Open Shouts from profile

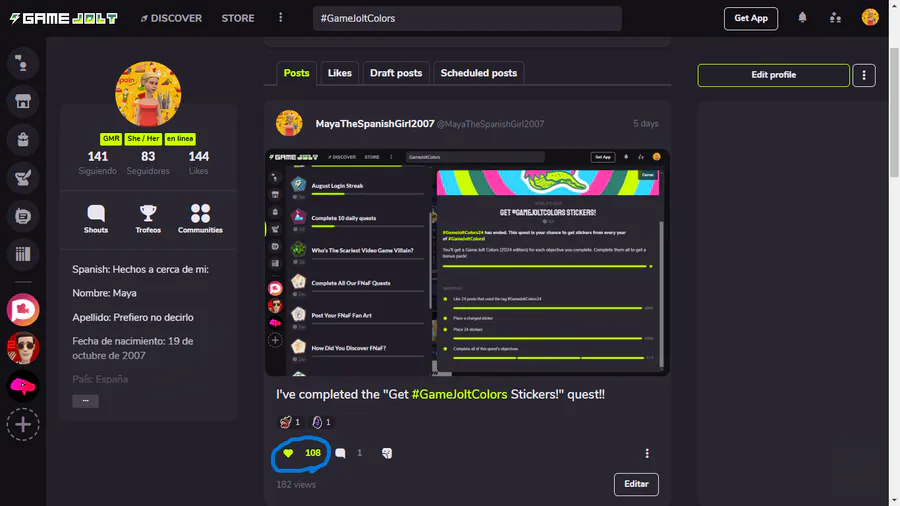click(x=96, y=219)
